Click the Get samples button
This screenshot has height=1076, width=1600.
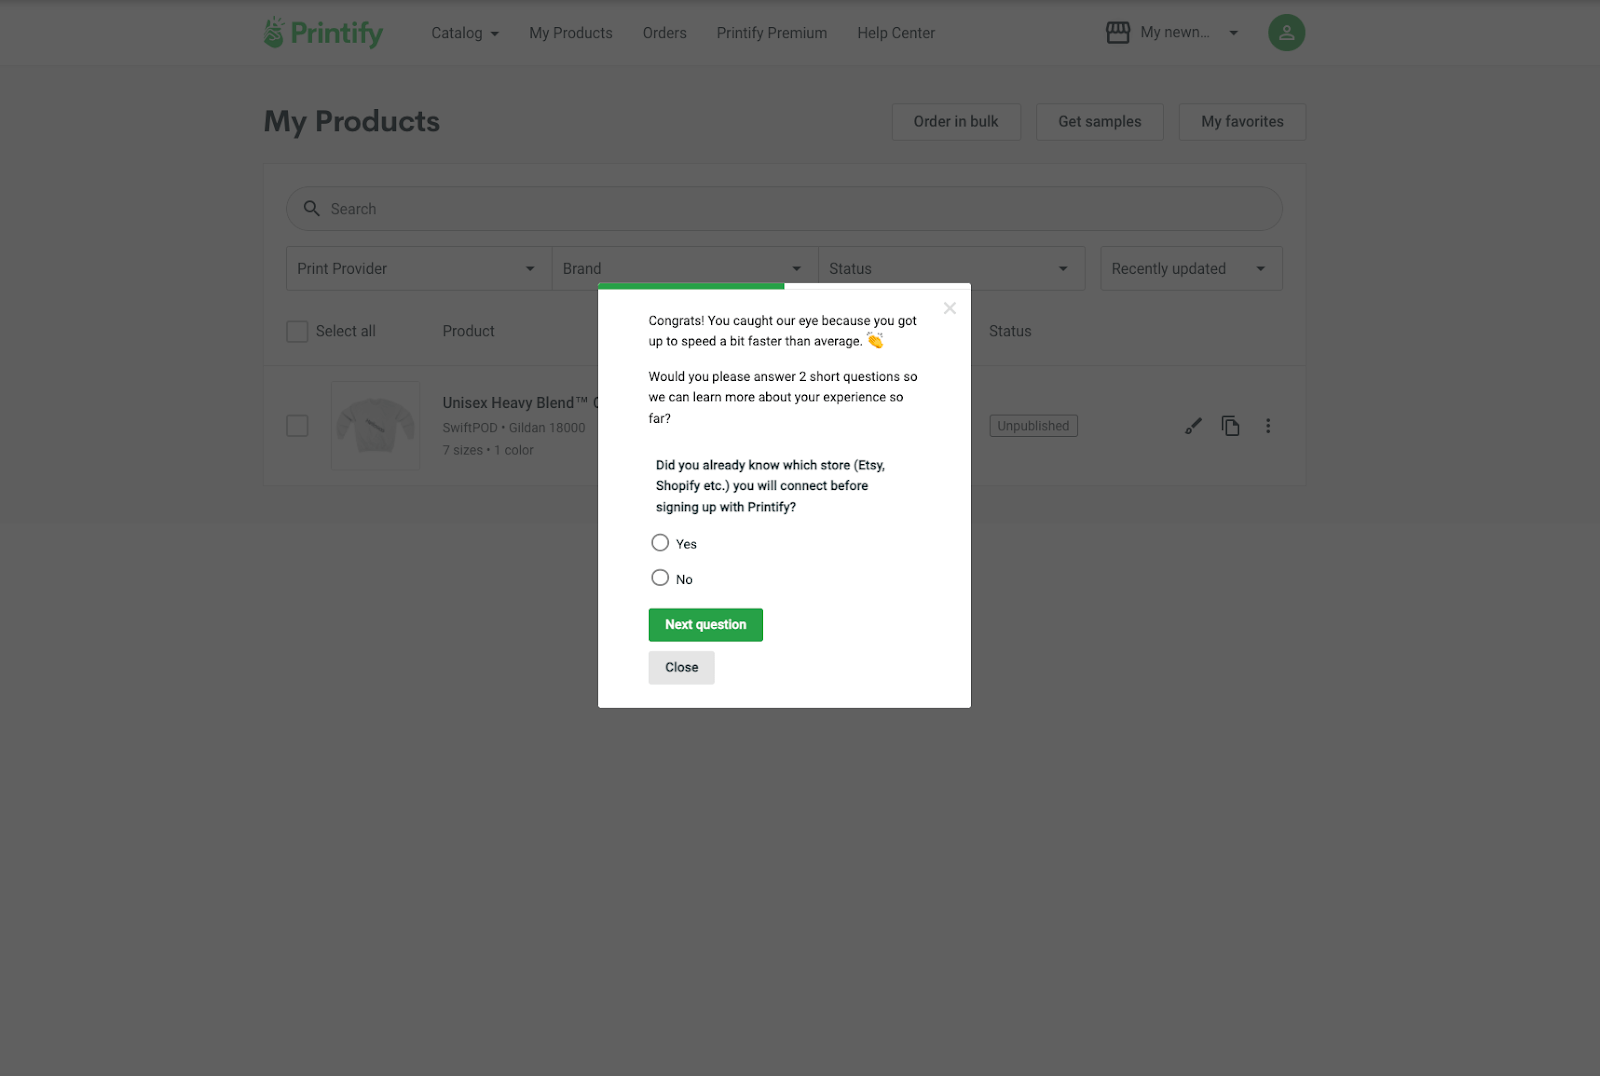point(1100,122)
